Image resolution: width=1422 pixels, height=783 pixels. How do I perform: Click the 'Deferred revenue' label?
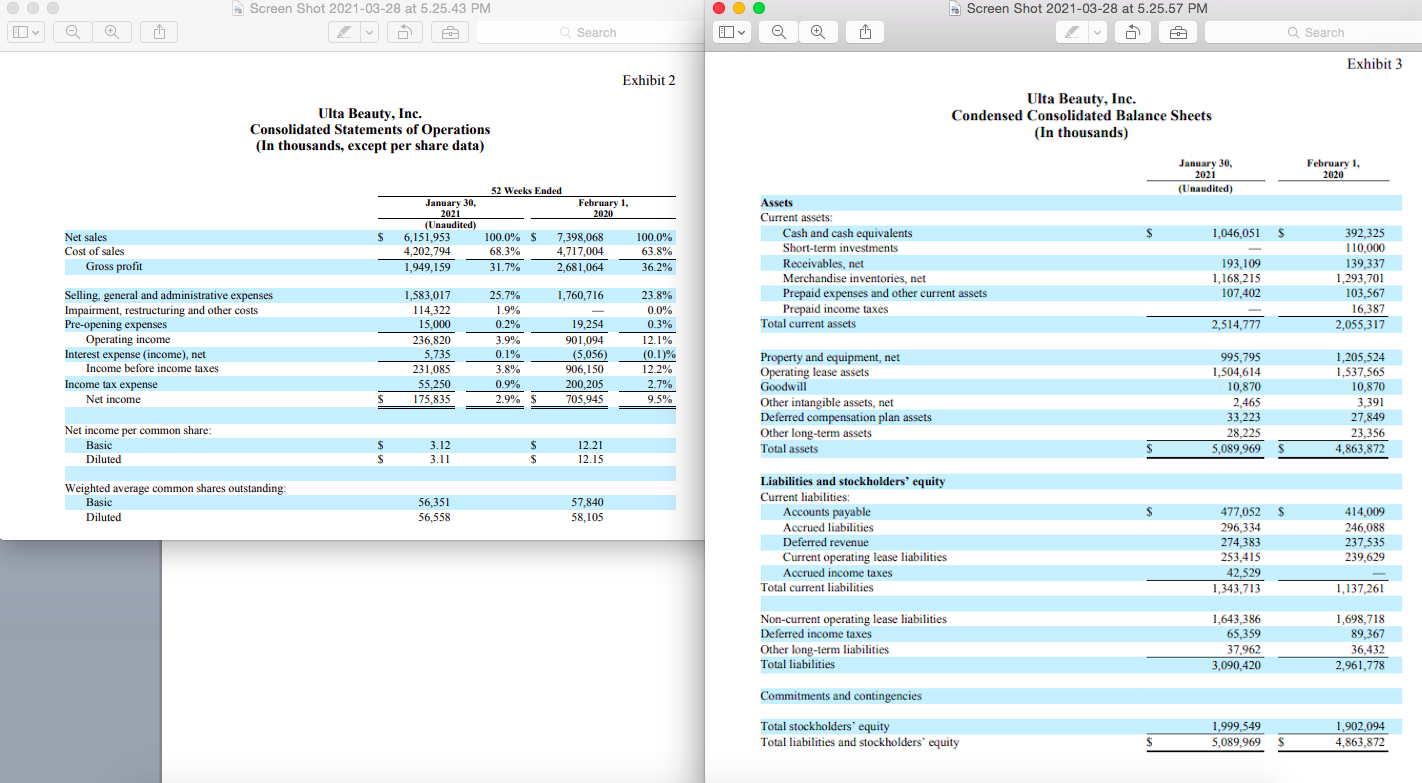pyautogui.click(x=825, y=542)
